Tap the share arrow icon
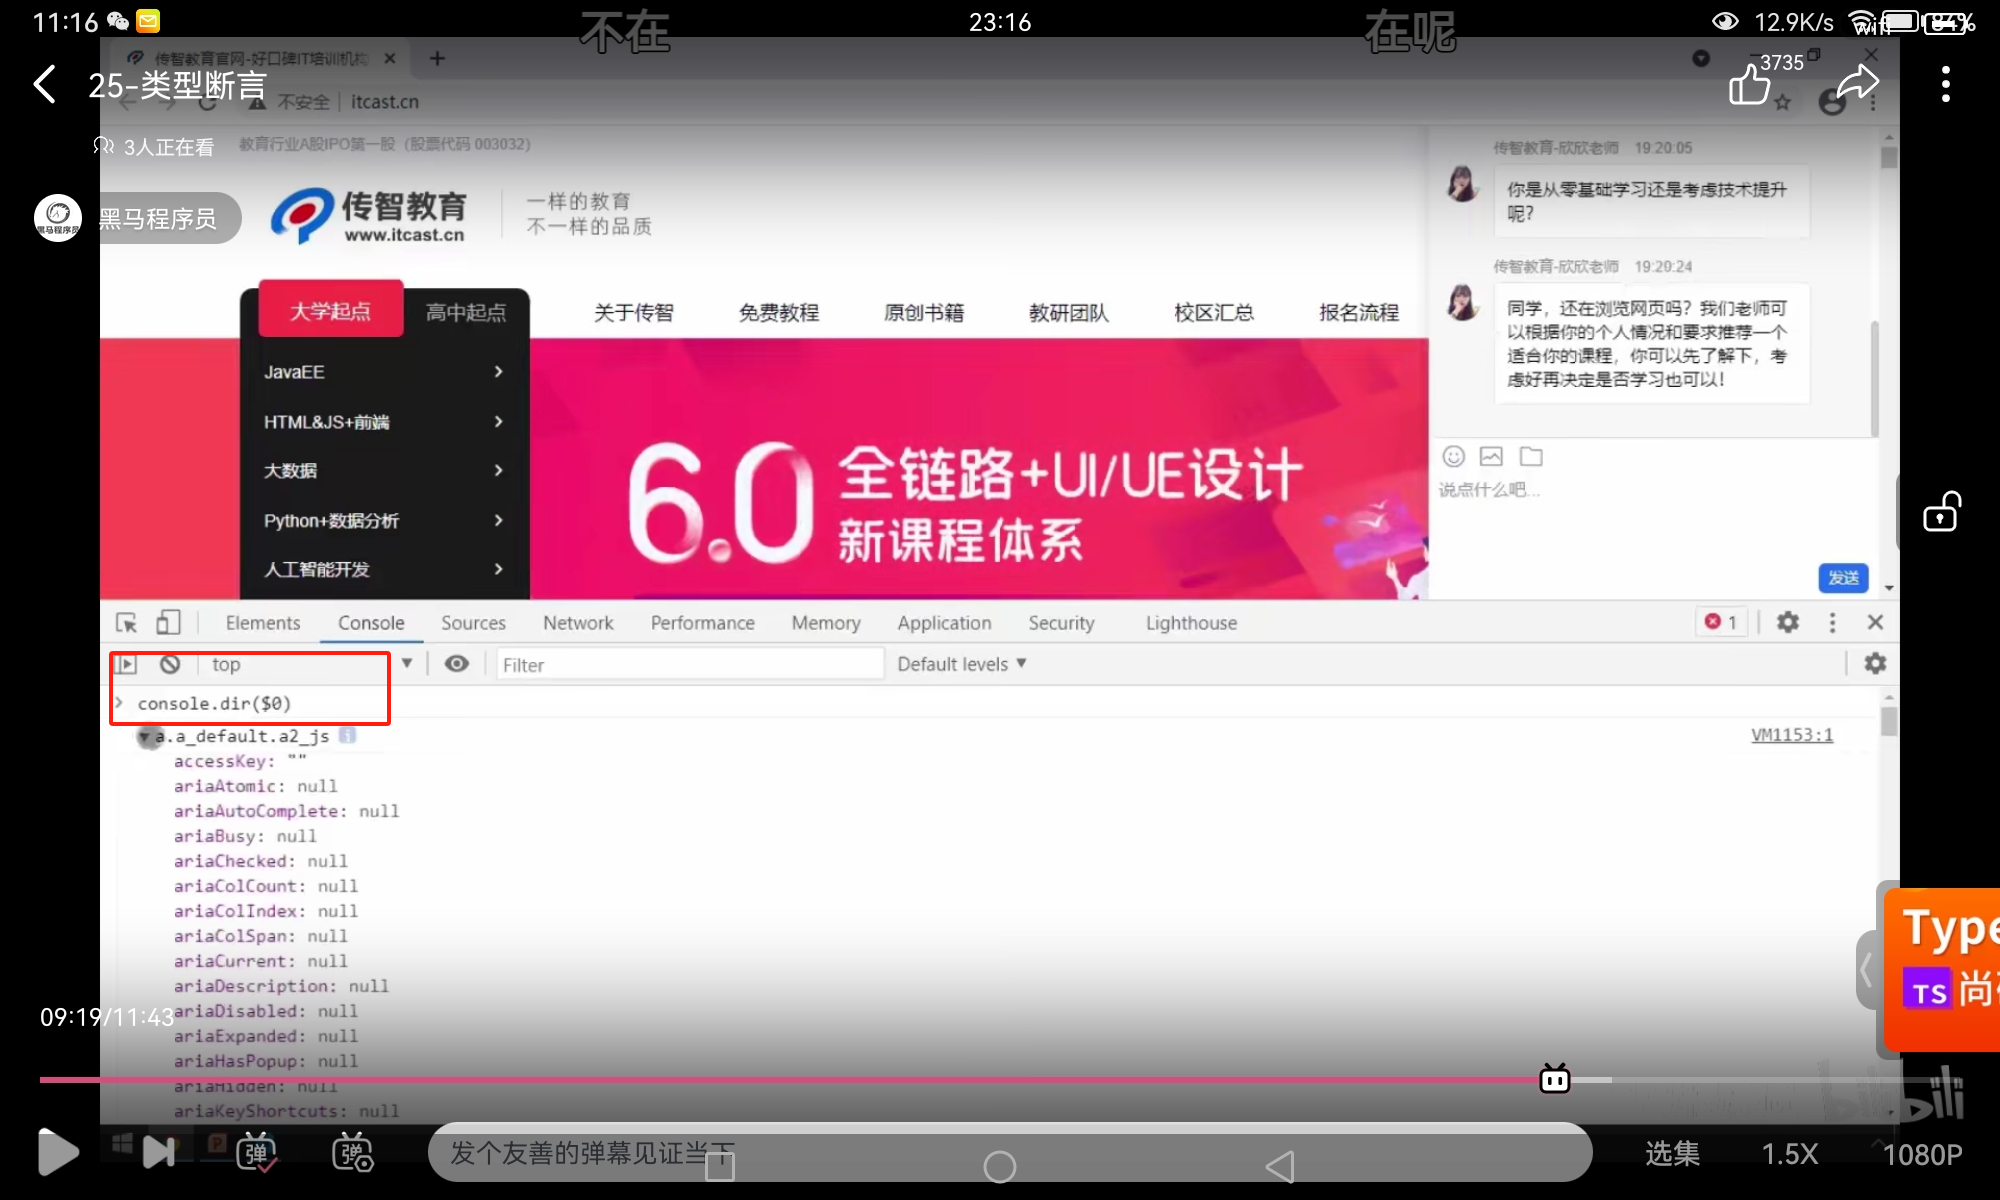2000x1200 pixels. pos(1857,84)
